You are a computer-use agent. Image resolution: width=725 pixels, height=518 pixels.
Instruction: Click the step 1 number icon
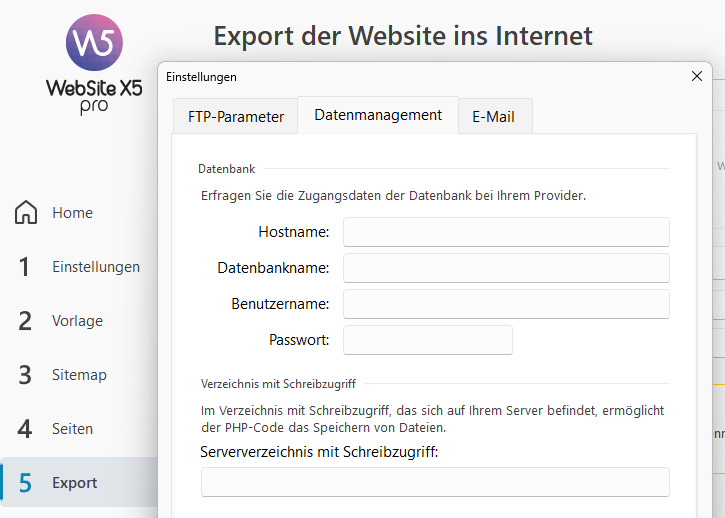[25, 267]
